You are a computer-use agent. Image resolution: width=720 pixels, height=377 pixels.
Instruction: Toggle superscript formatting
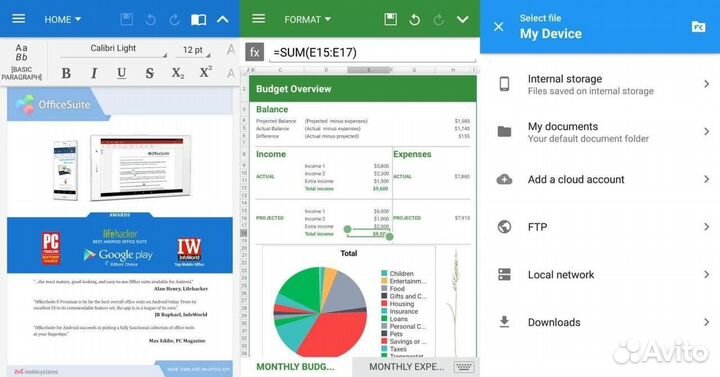[205, 72]
